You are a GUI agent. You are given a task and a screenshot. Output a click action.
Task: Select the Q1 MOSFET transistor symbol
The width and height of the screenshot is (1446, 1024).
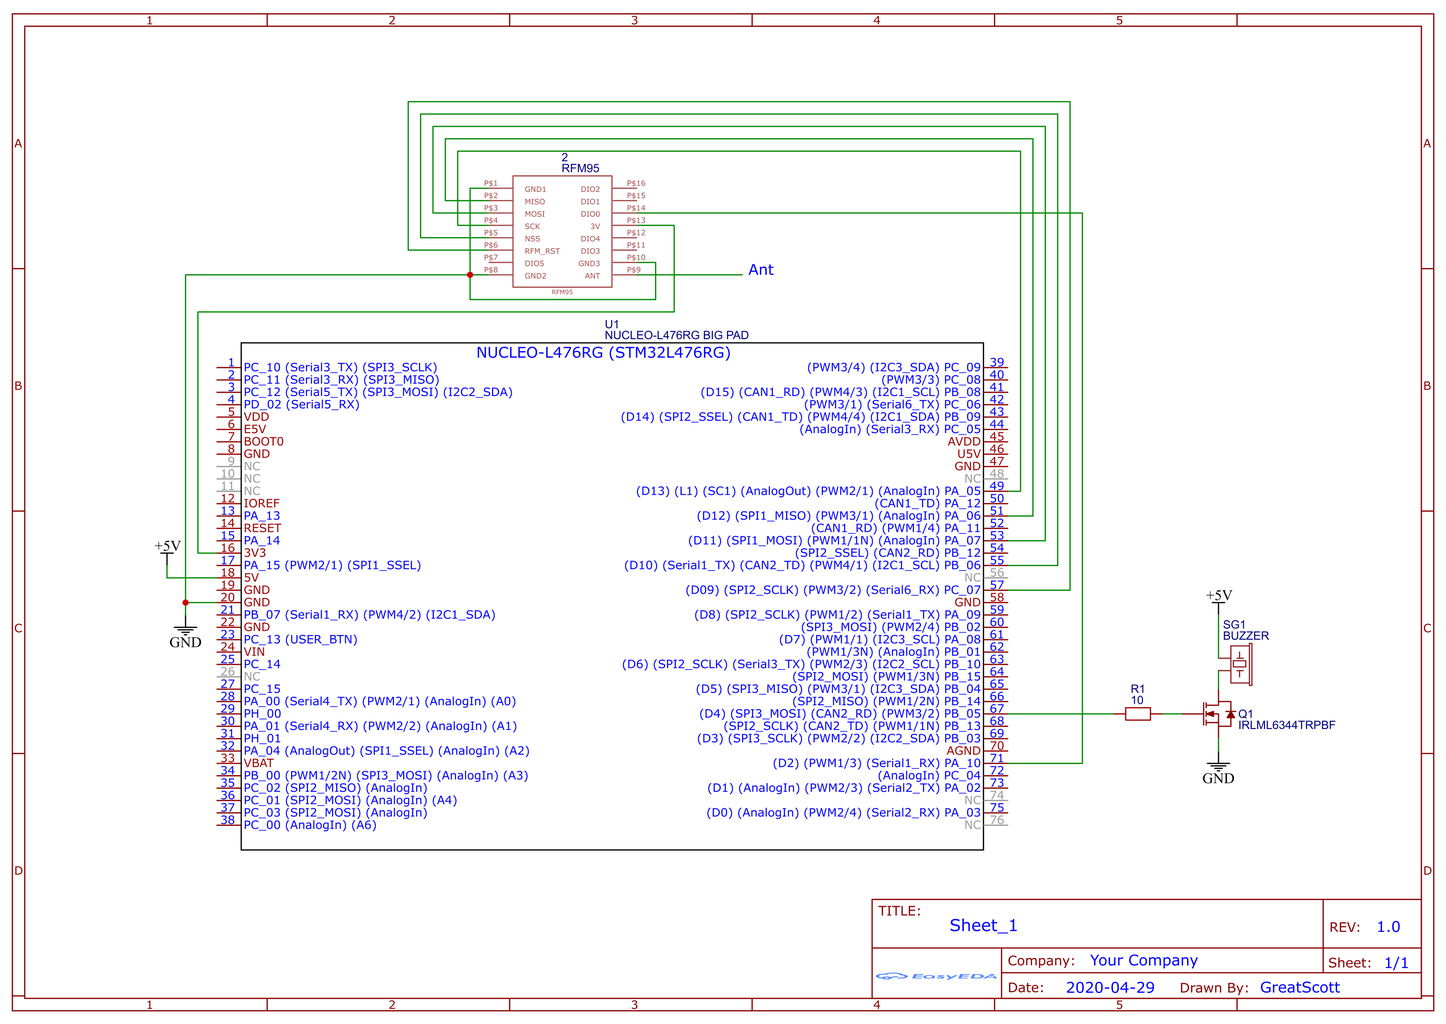point(1219,713)
